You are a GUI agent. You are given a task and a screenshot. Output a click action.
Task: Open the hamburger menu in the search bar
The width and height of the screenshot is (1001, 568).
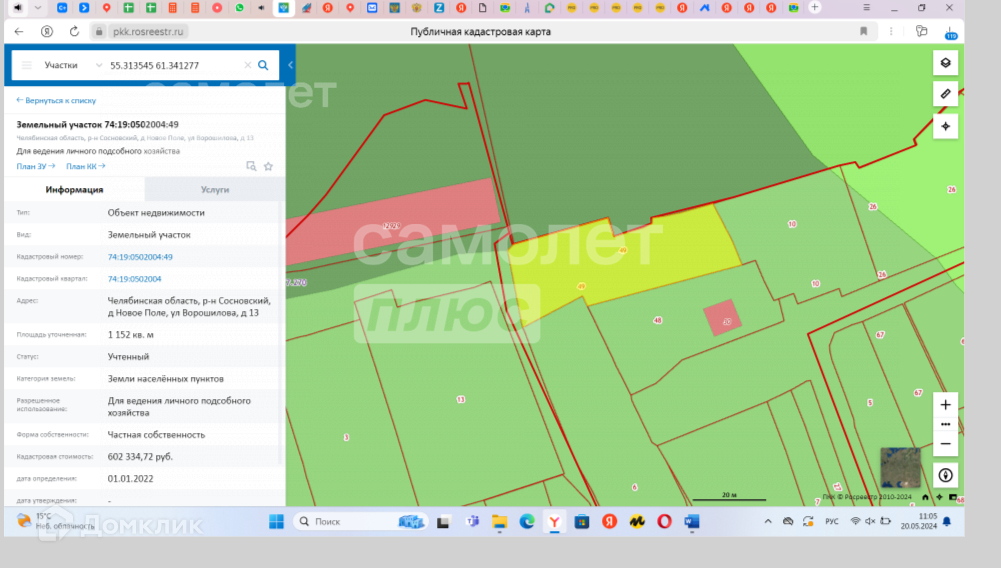point(27,65)
